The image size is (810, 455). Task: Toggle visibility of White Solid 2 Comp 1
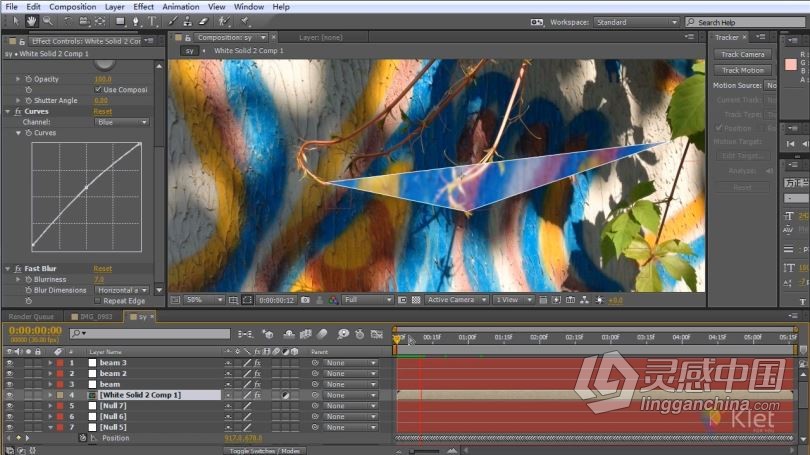tap(9, 395)
